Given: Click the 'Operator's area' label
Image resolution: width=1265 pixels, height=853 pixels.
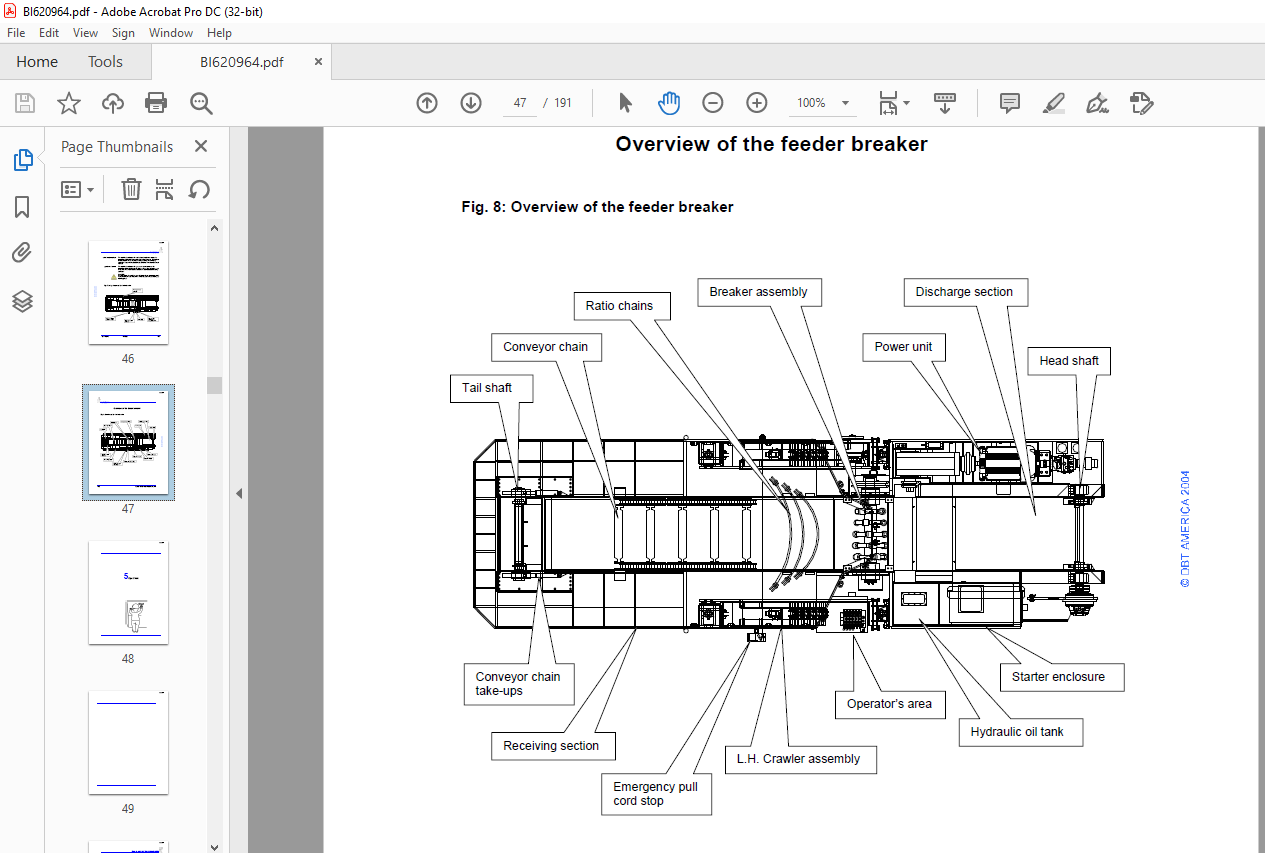Looking at the screenshot, I should tap(889, 704).
